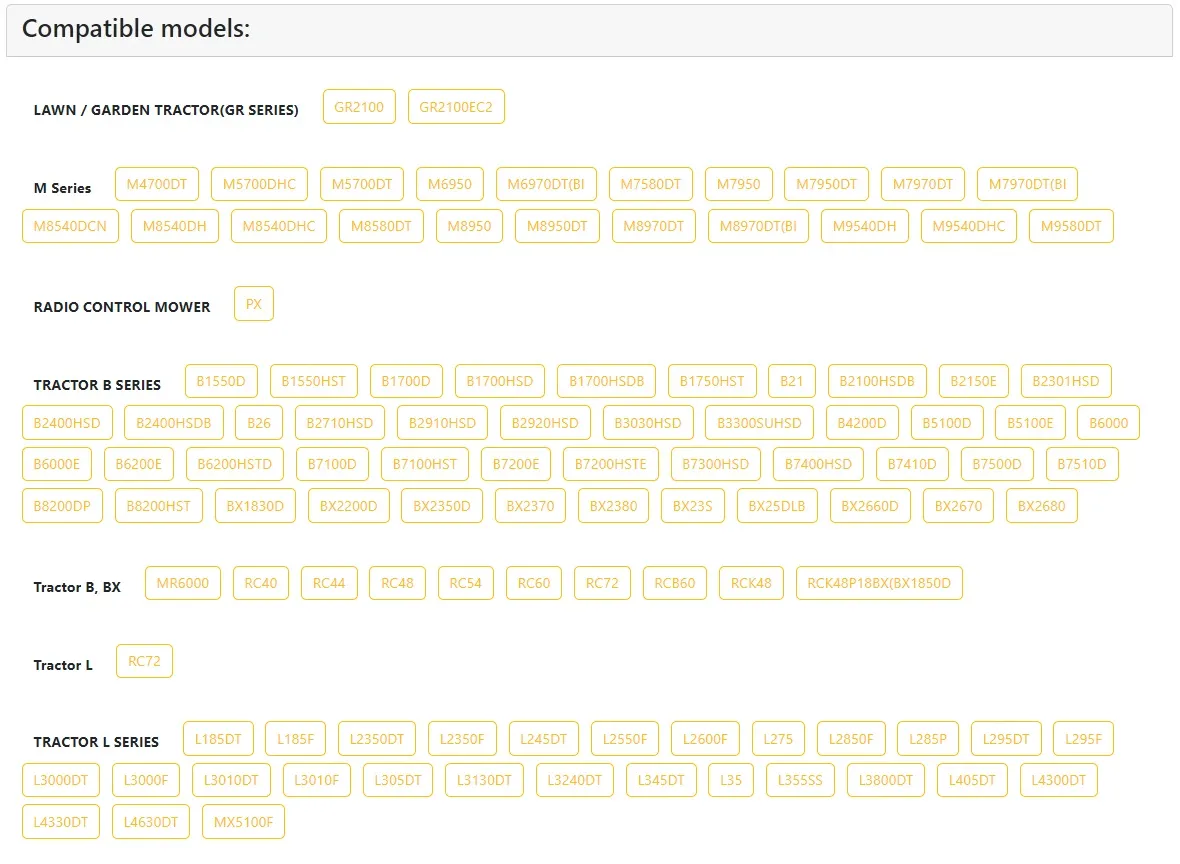Click the BX25DLB model tag
Screen dimensions: 1180x864
click(777, 506)
